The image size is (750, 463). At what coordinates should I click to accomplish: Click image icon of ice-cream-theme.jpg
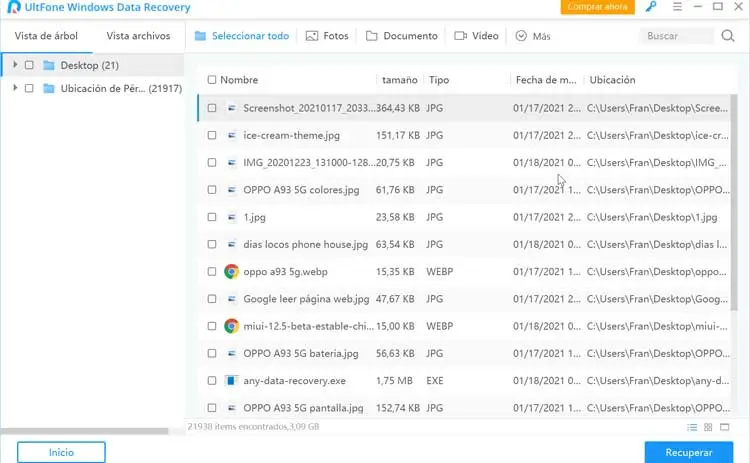tap(232, 135)
